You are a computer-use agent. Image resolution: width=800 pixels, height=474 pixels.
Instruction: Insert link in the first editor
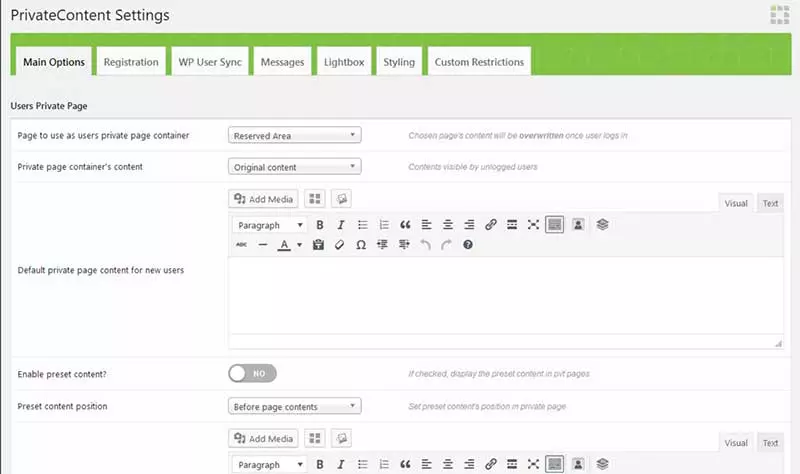(x=491, y=225)
